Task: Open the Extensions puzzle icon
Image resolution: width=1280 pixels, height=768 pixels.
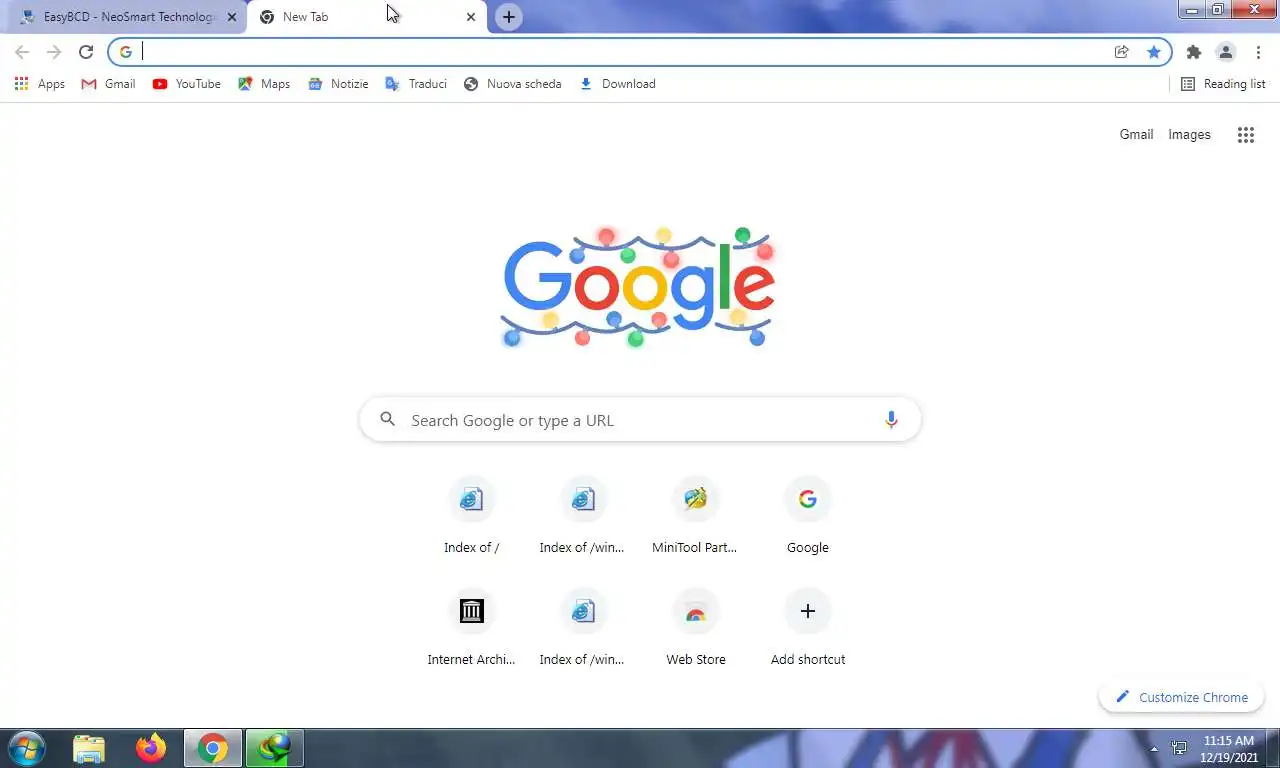Action: 1193,52
